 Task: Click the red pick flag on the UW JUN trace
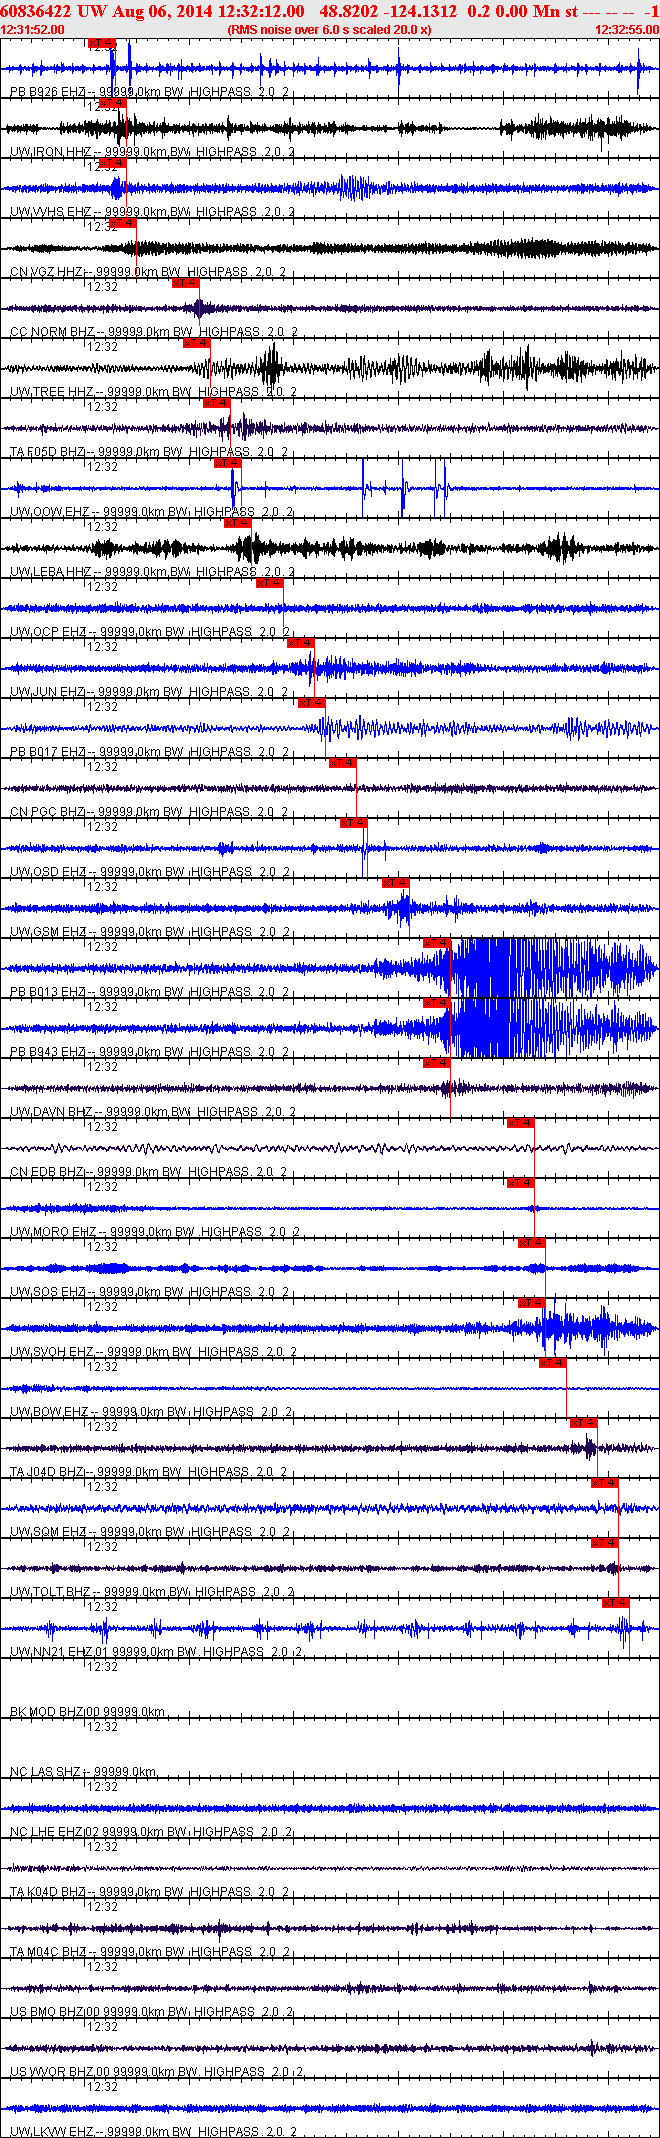click(x=300, y=642)
